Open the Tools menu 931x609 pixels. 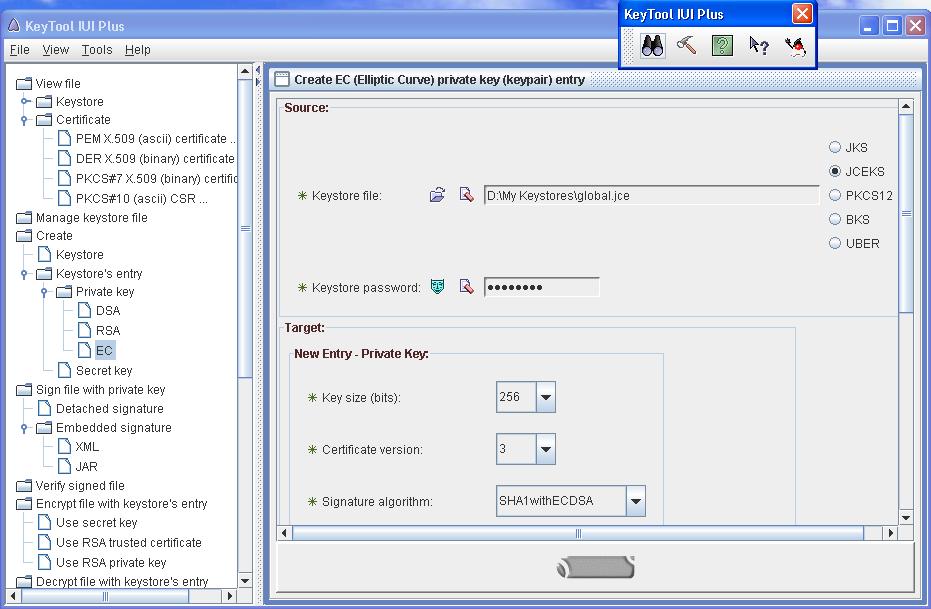click(96, 49)
